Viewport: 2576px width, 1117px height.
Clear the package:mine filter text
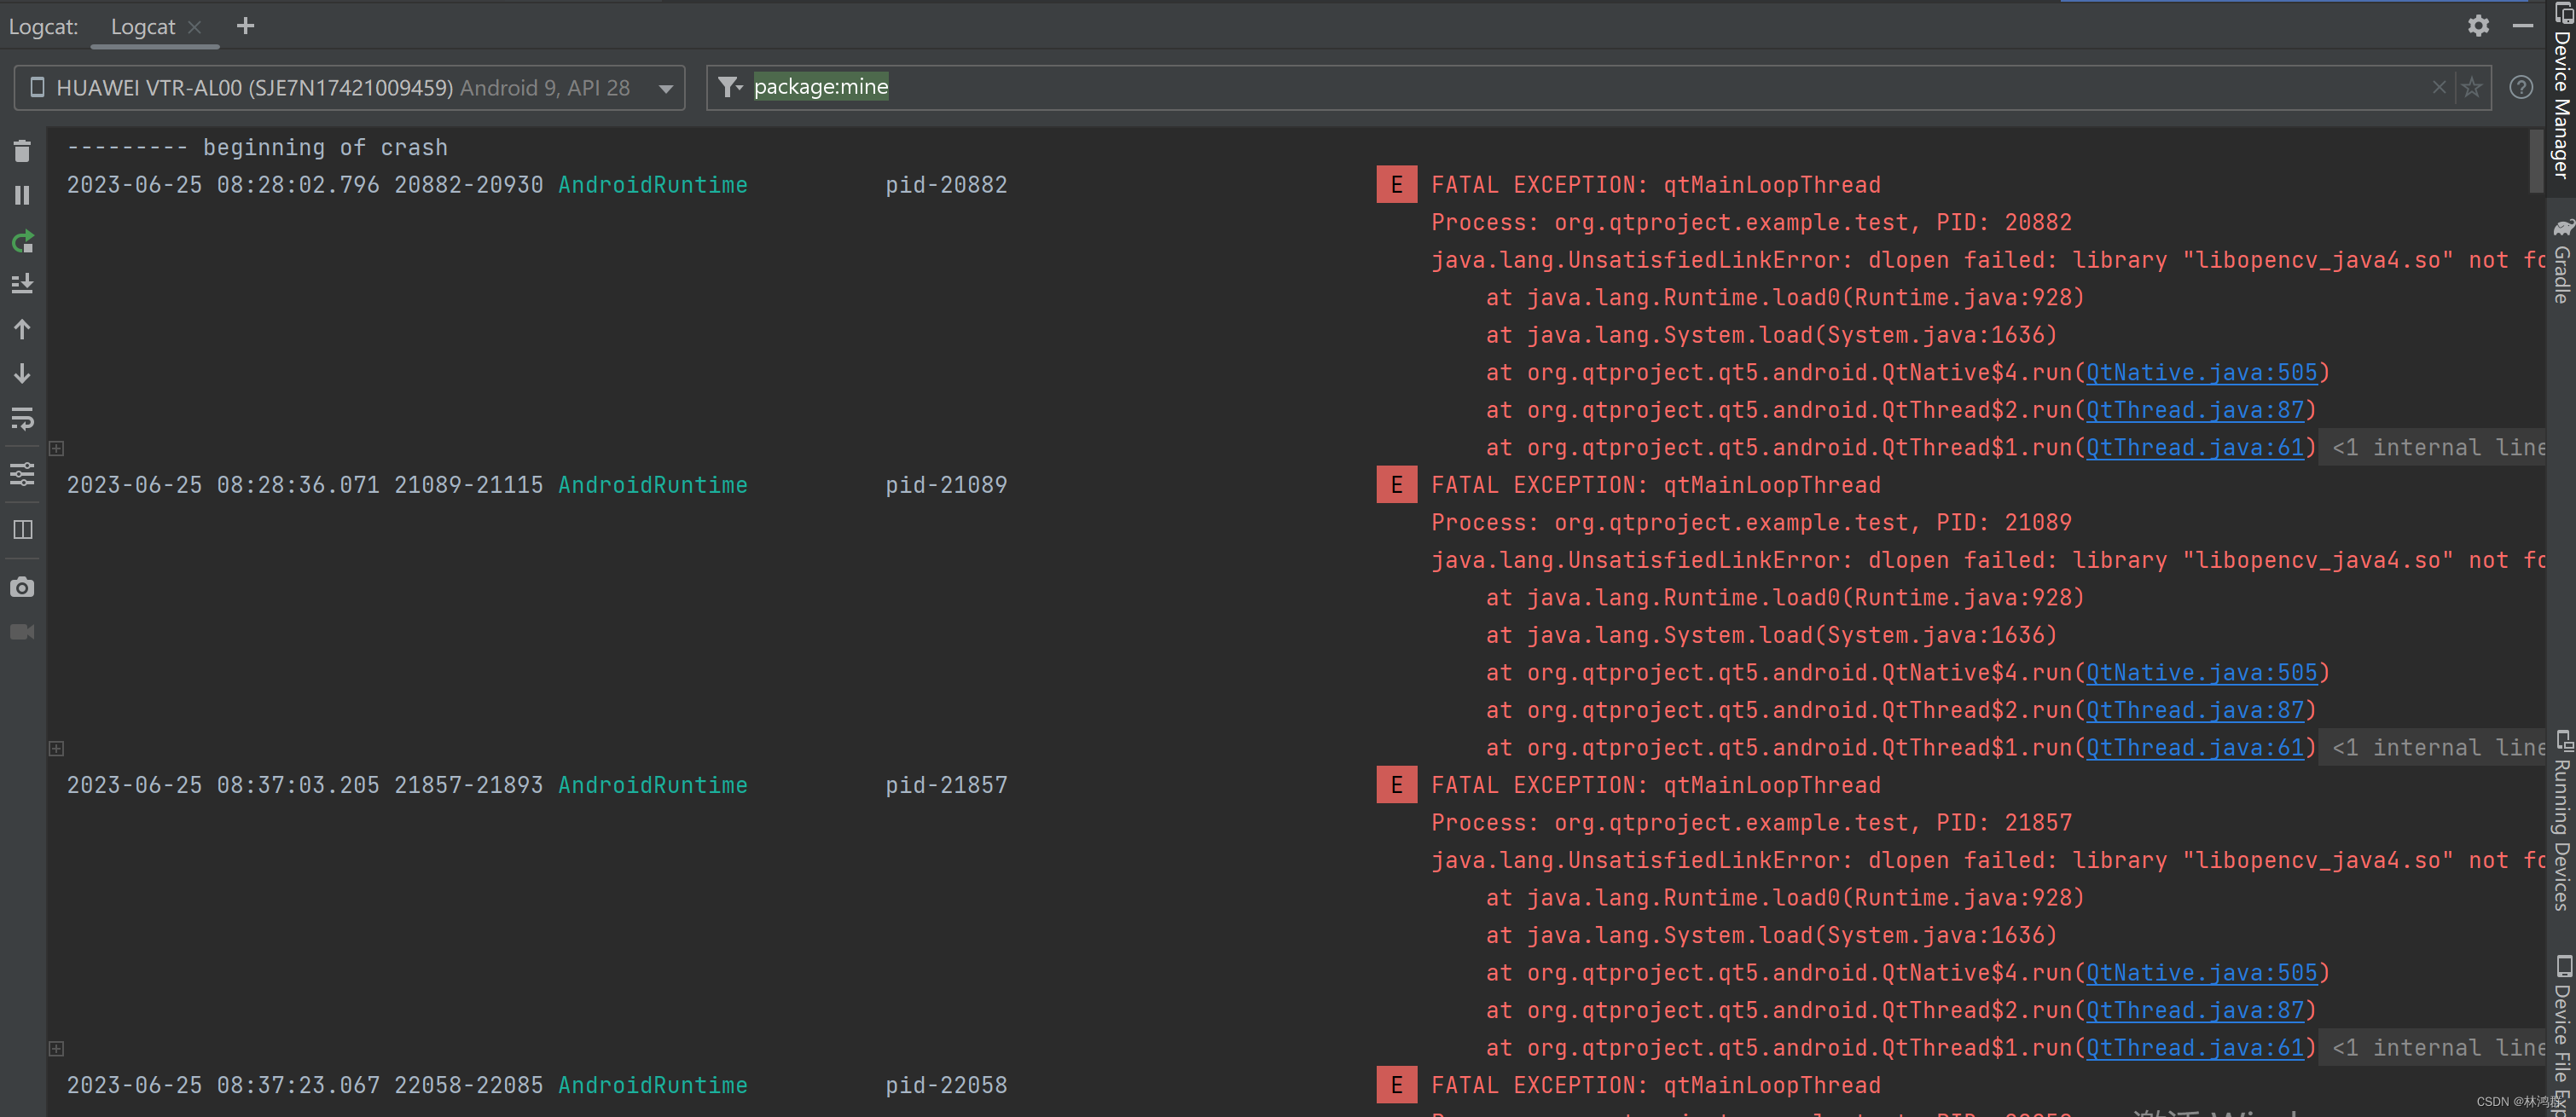click(x=2439, y=87)
